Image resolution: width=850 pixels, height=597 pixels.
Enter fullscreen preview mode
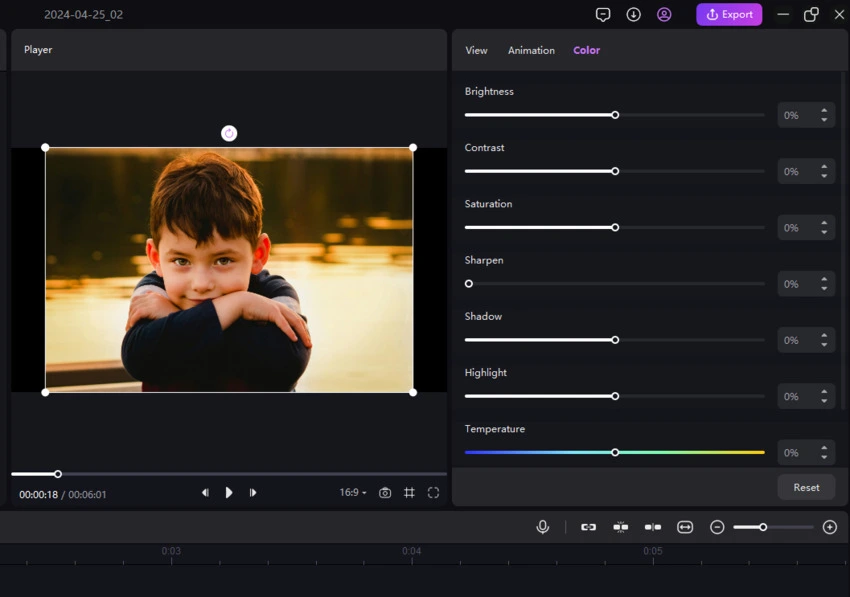point(433,493)
